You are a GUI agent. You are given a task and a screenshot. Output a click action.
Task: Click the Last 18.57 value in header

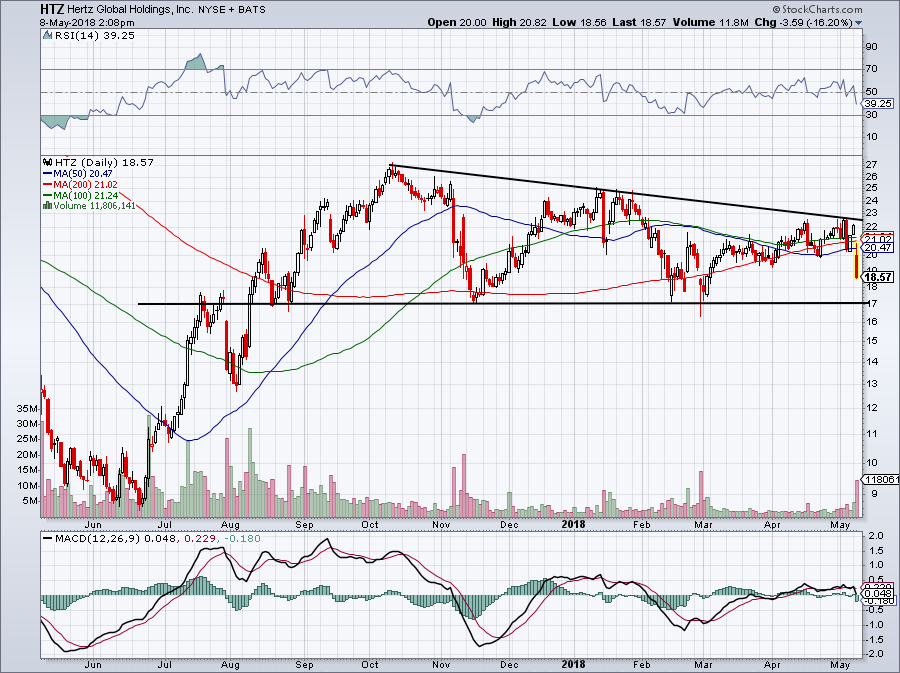click(639, 22)
